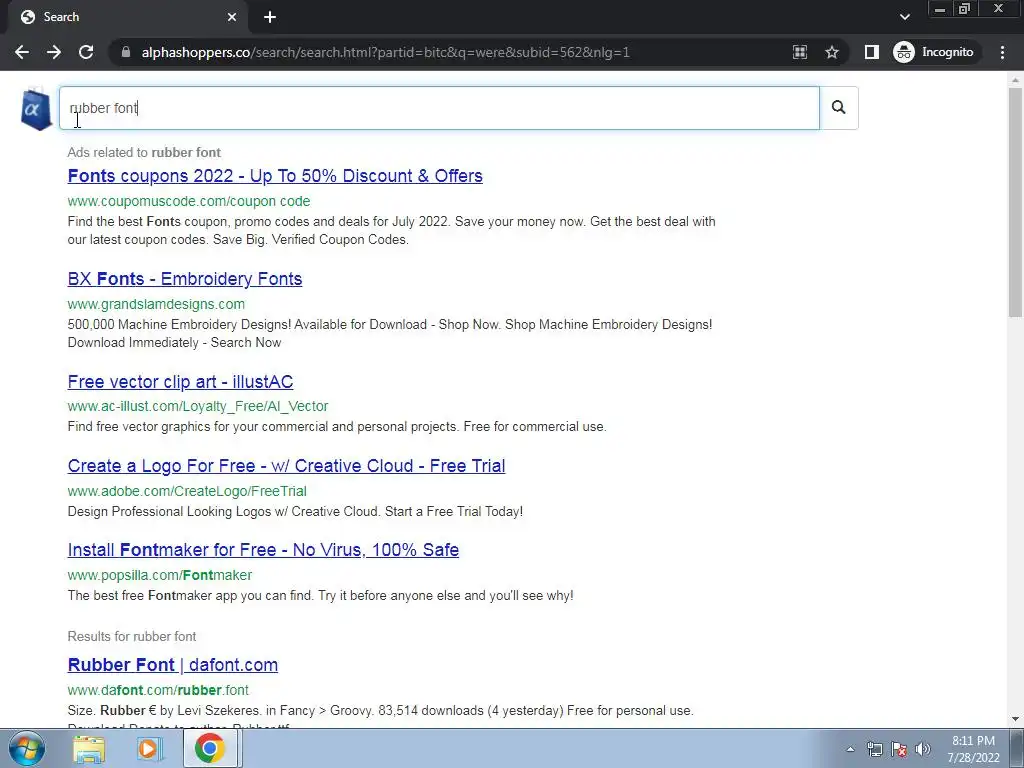The width and height of the screenshot is (1024, 768).
Task: Click the scrollbar down arrow
Action: [1015, 719]
